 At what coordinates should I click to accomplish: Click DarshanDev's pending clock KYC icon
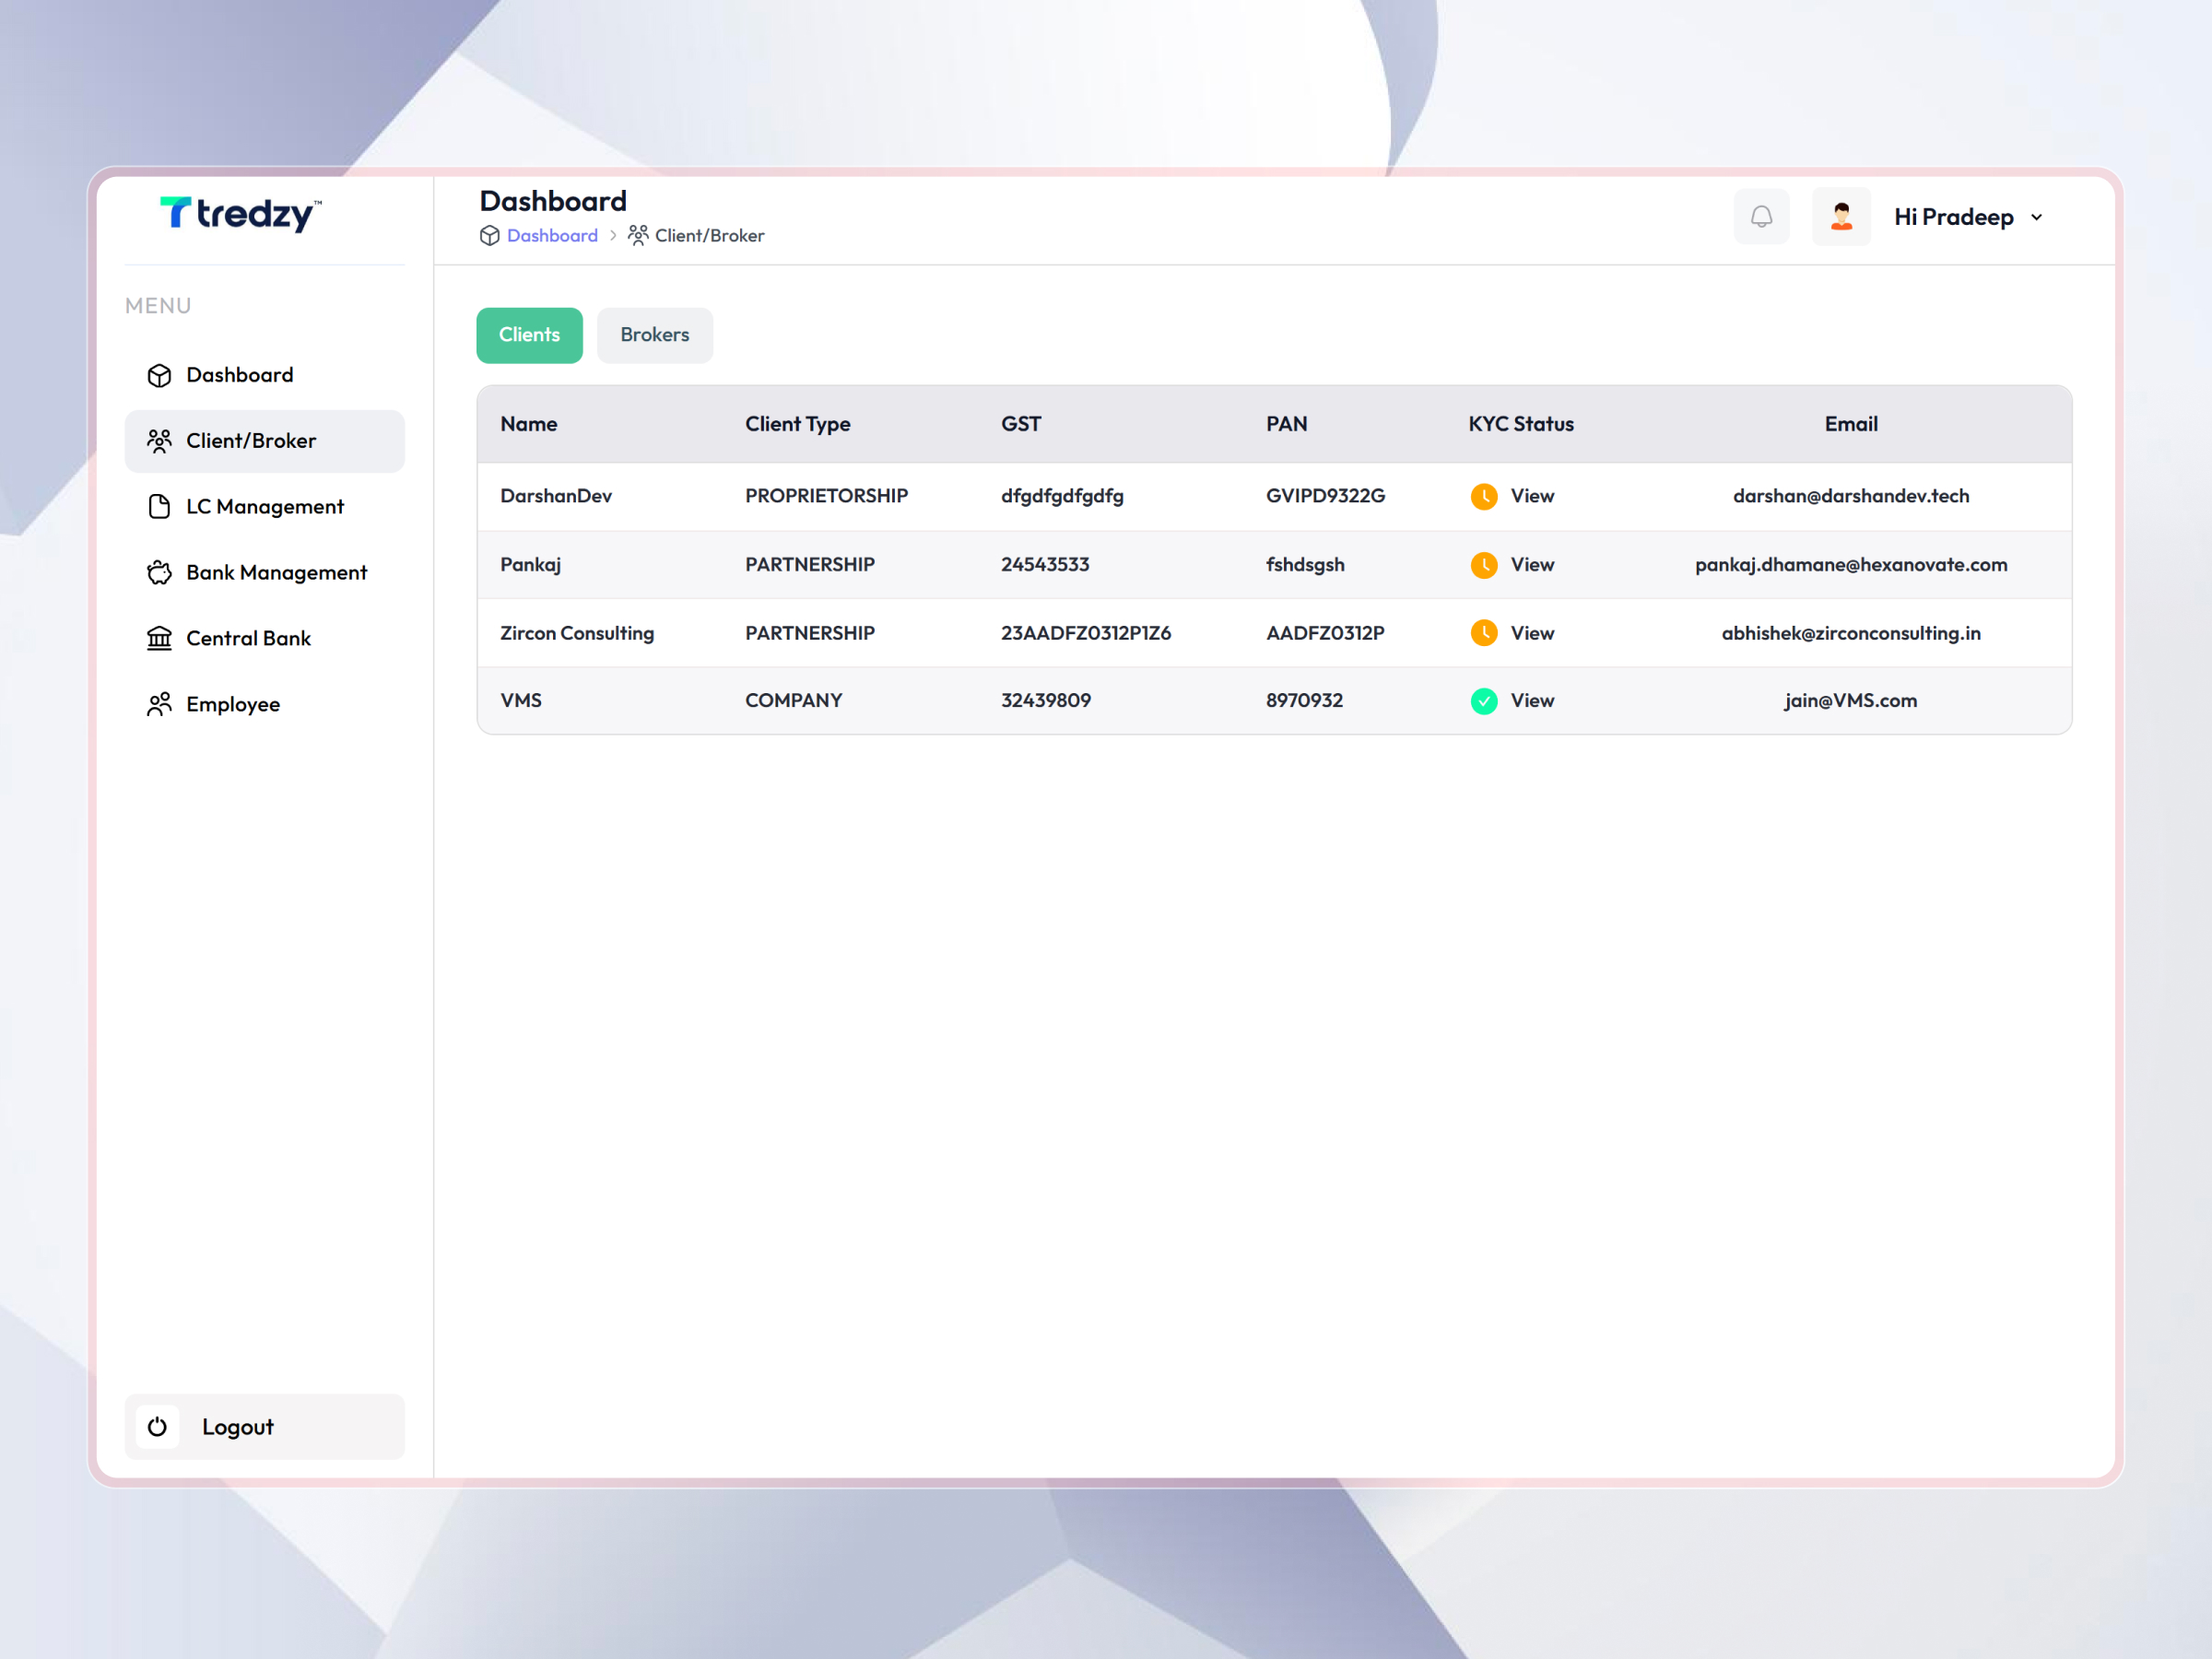pyautogui.click(x=1483, y=496)
